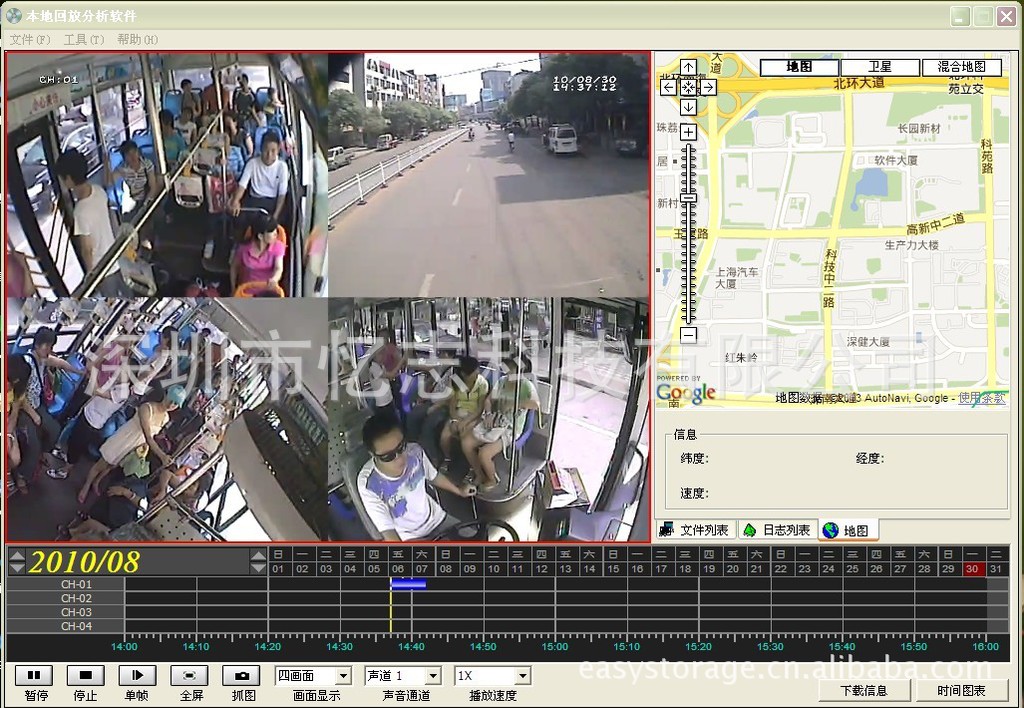The image size is (1024, 708).
Task: Click the Google logo on the map
Action: [686, 393]
